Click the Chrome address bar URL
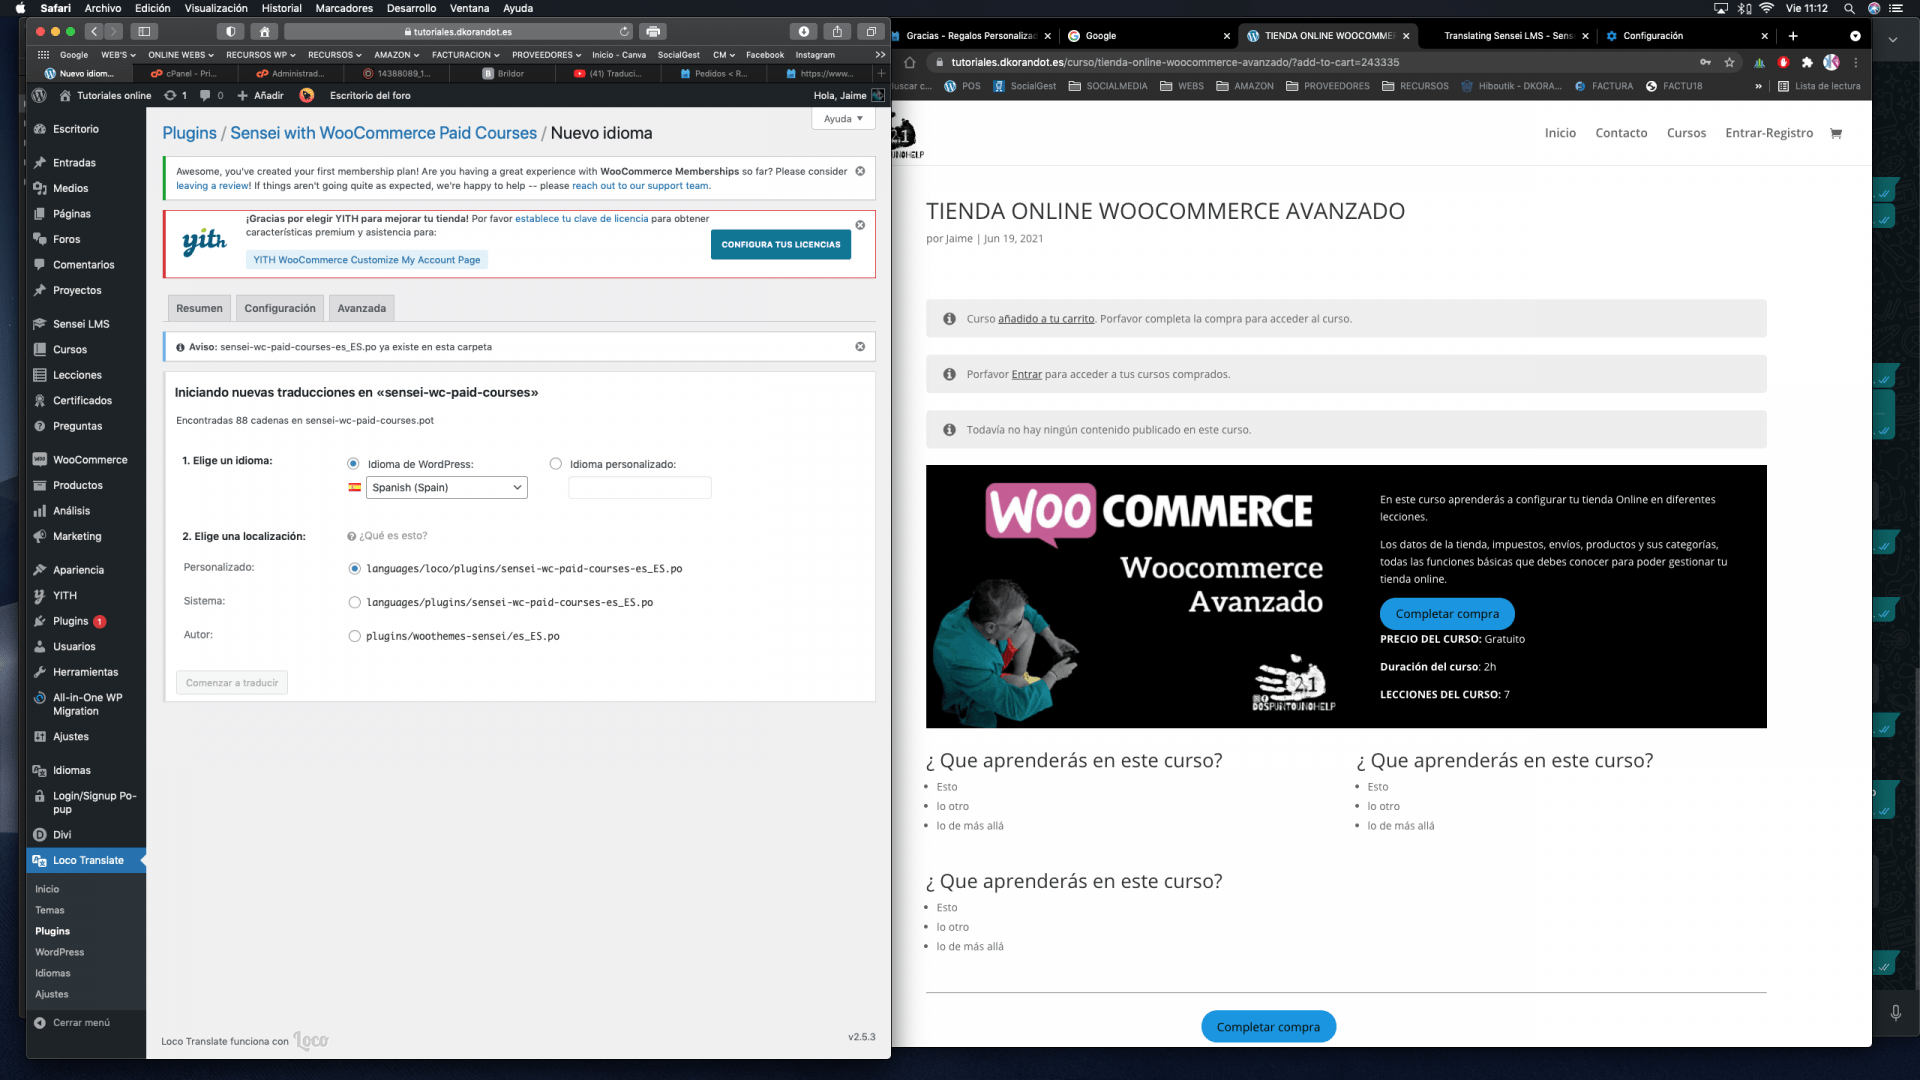The width and height of the screenshot is (1920, 1080). pos(1175,62)
